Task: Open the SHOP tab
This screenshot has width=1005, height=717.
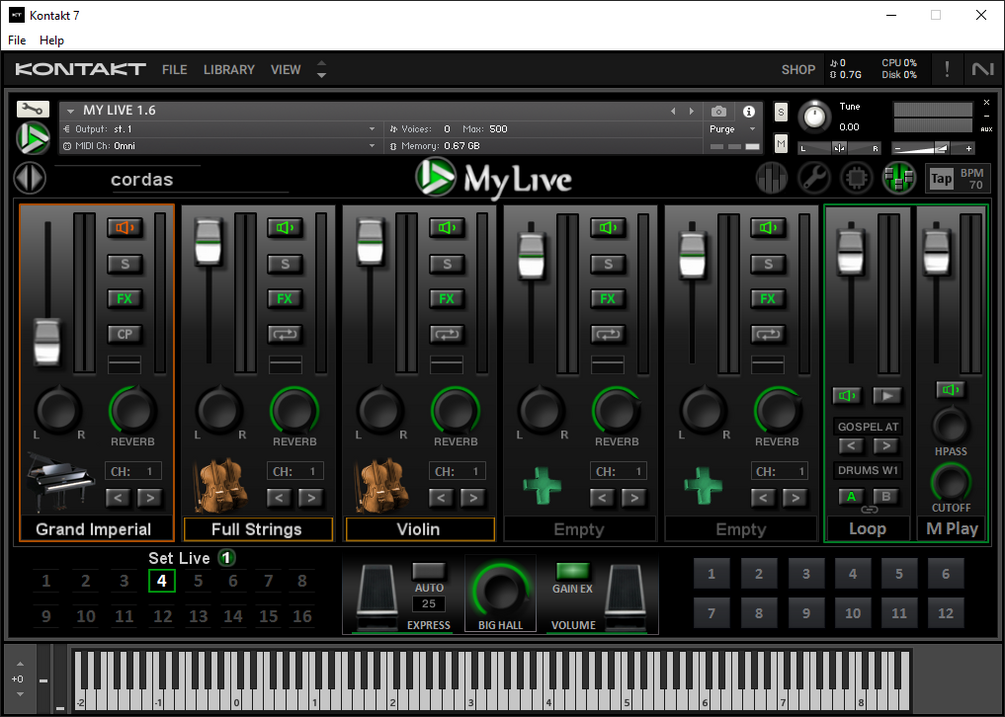Action: pos(798,69)
